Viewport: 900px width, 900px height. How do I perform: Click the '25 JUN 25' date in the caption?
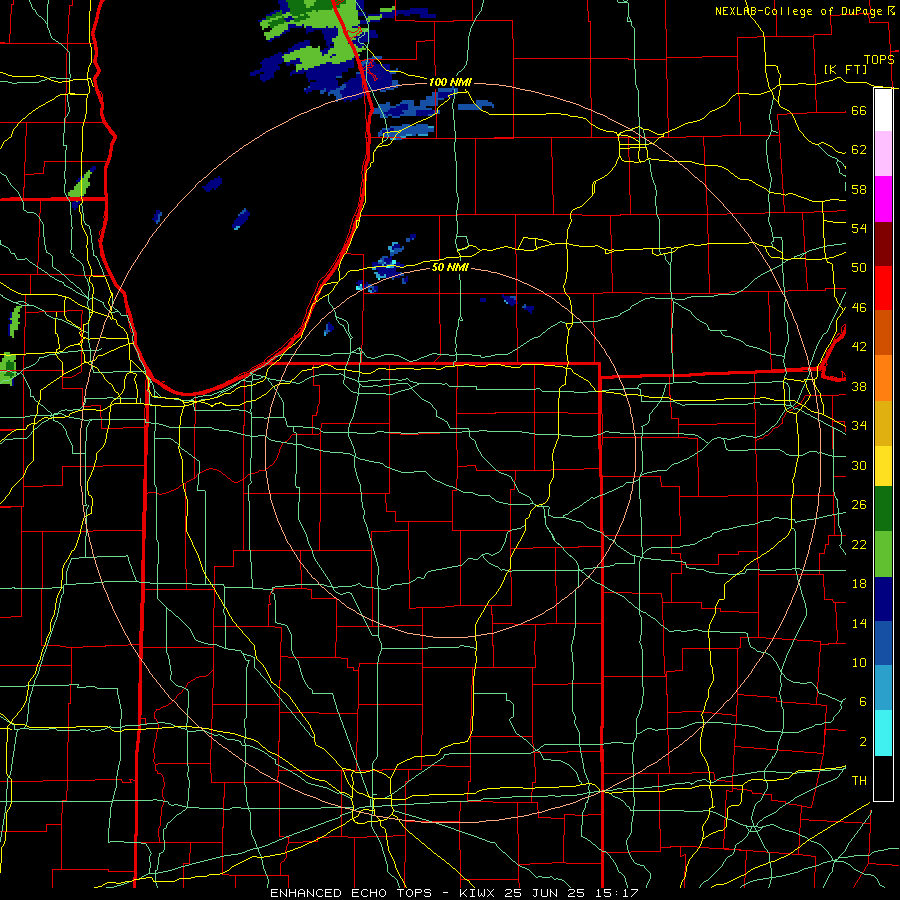pos(544,893)
